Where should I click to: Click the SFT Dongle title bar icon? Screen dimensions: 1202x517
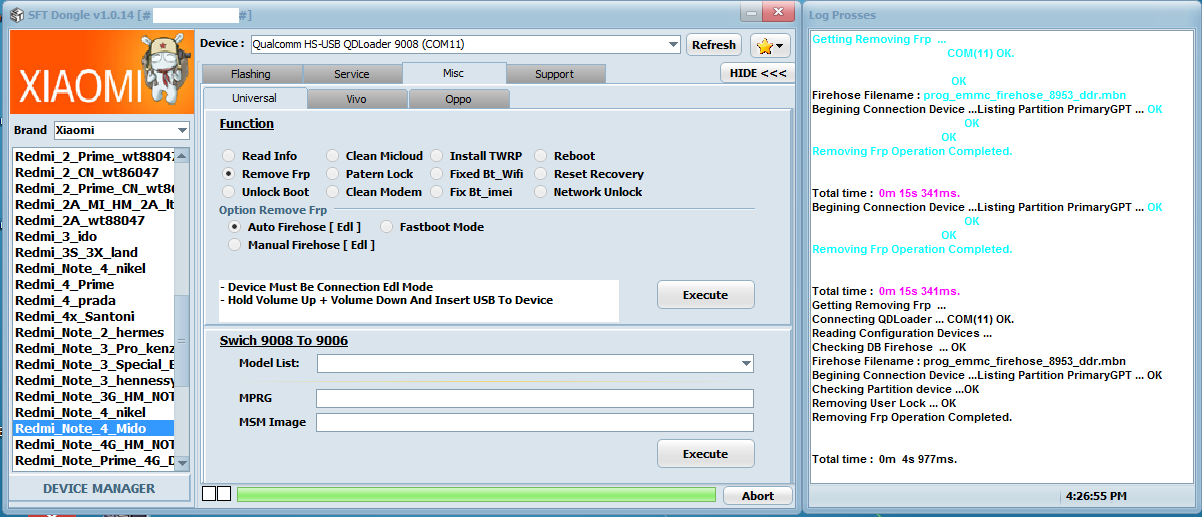(17, 14)
